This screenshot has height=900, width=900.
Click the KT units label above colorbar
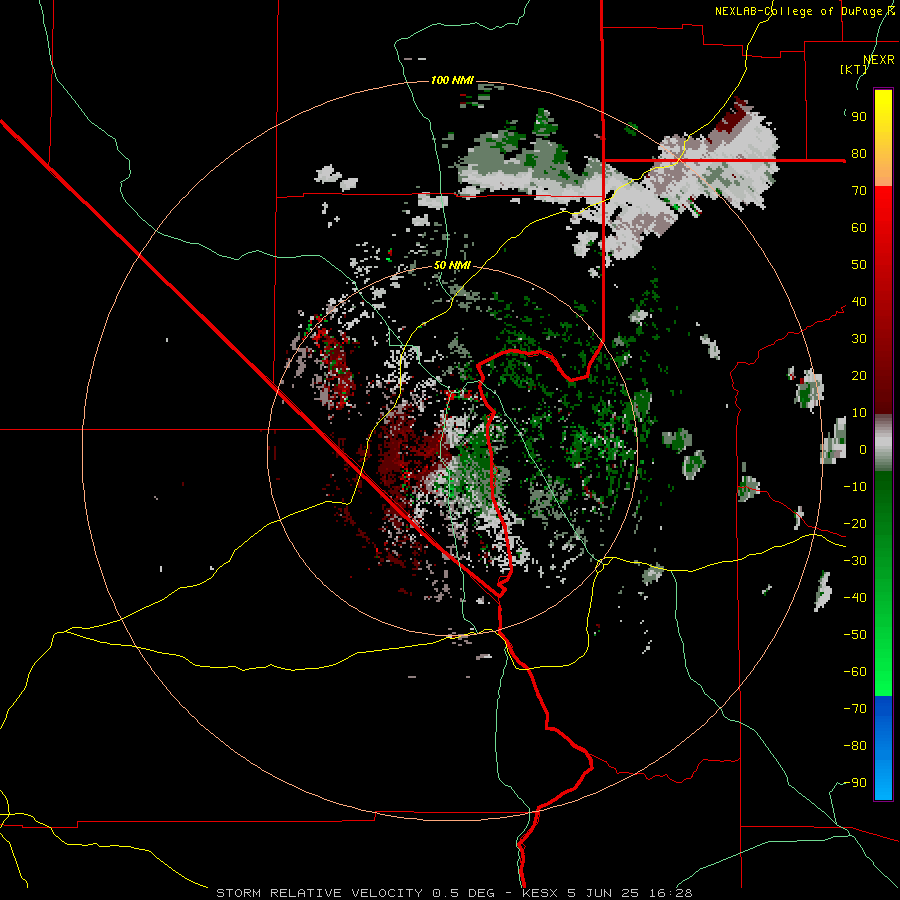[854, 69]
